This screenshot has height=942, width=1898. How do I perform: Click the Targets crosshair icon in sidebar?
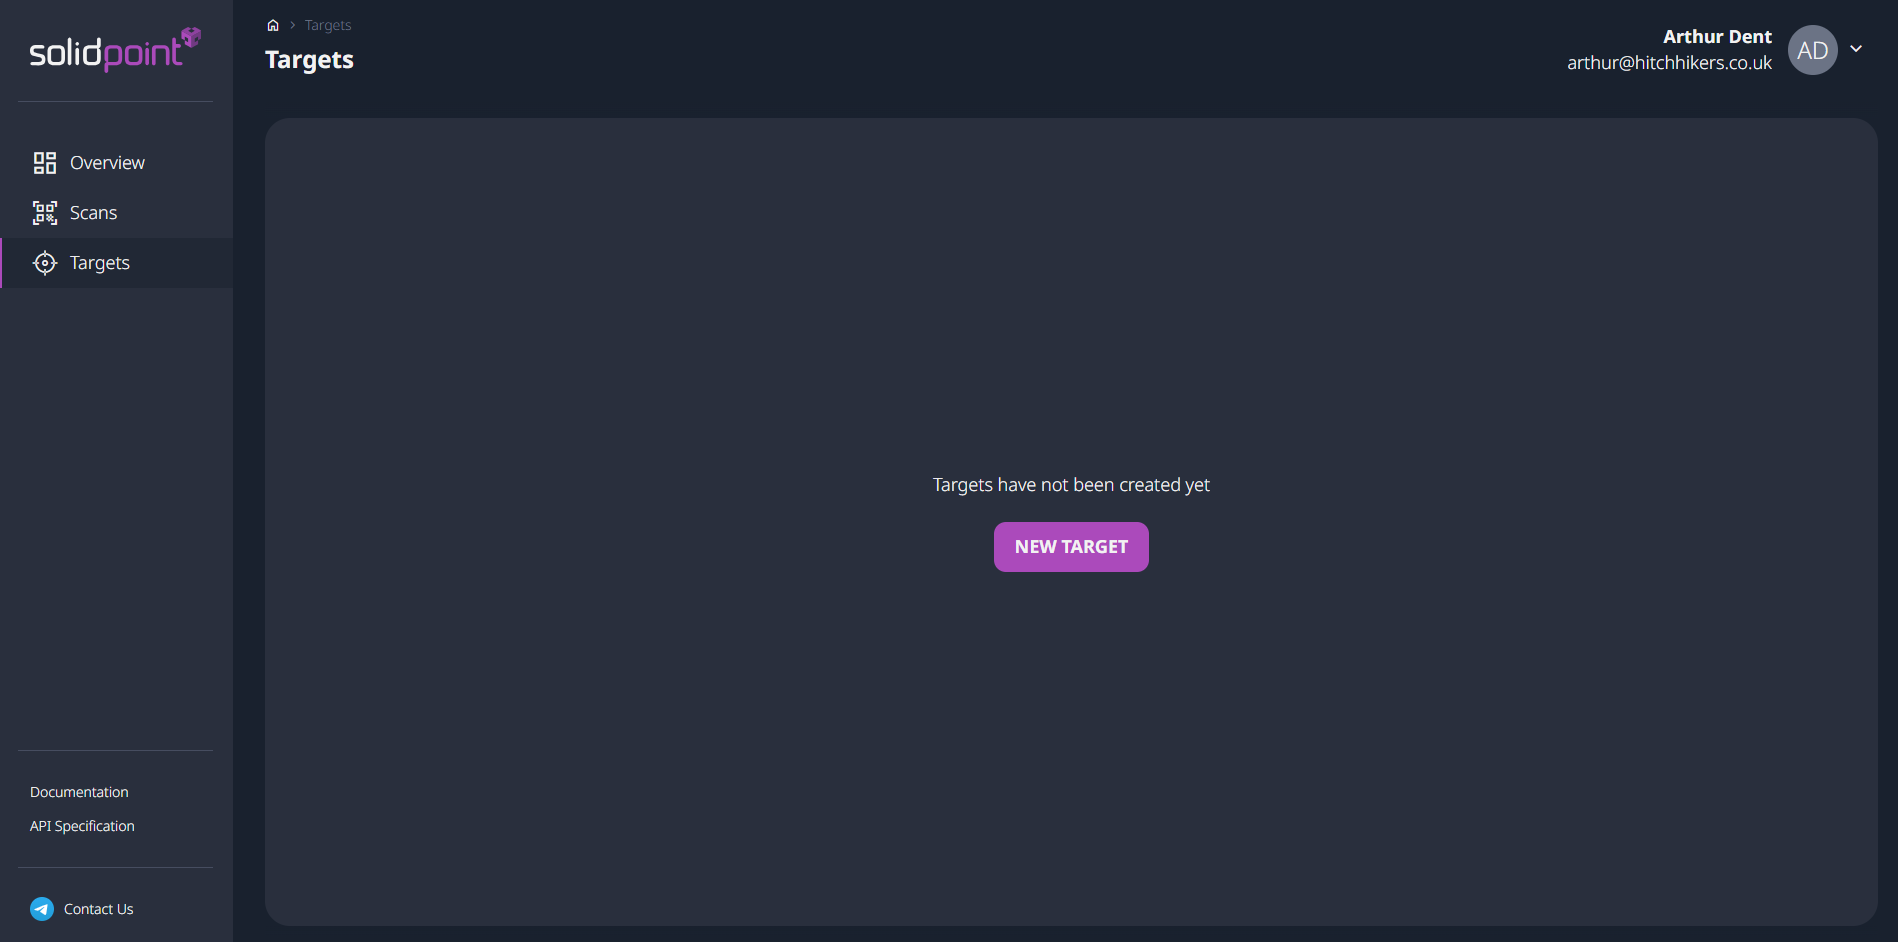pyautogui.click(x=45, y=263)
